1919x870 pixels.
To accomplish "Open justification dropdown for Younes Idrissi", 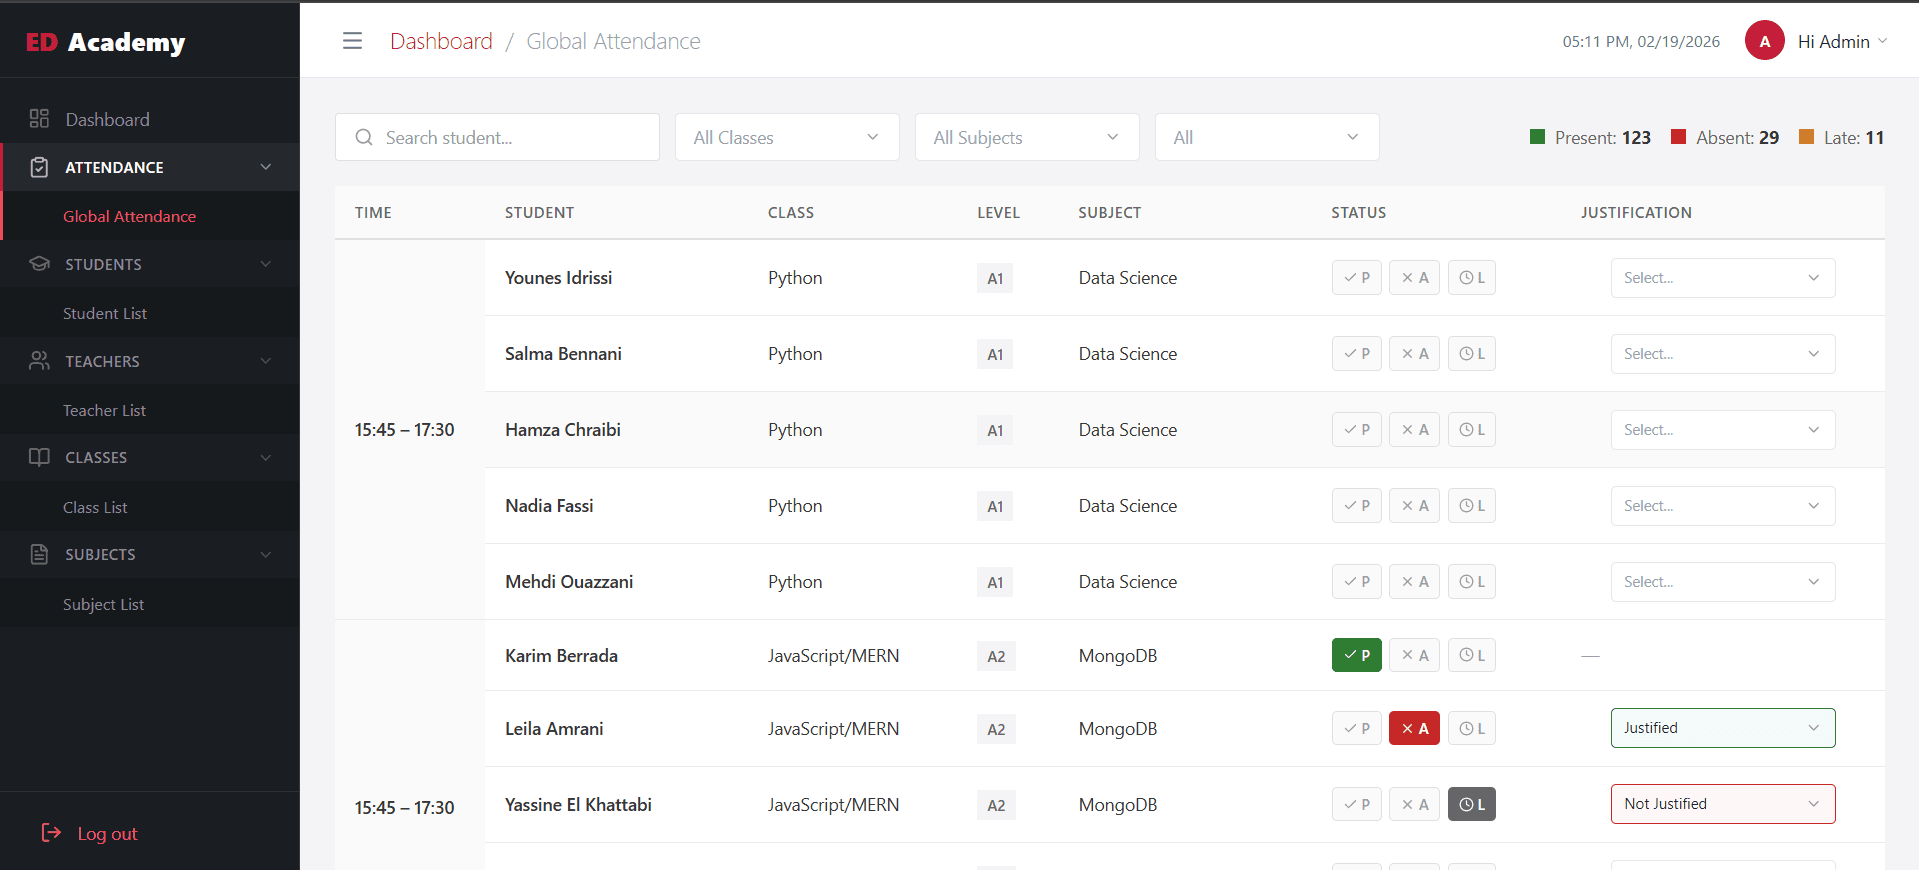I will (x=1723, y=278).
